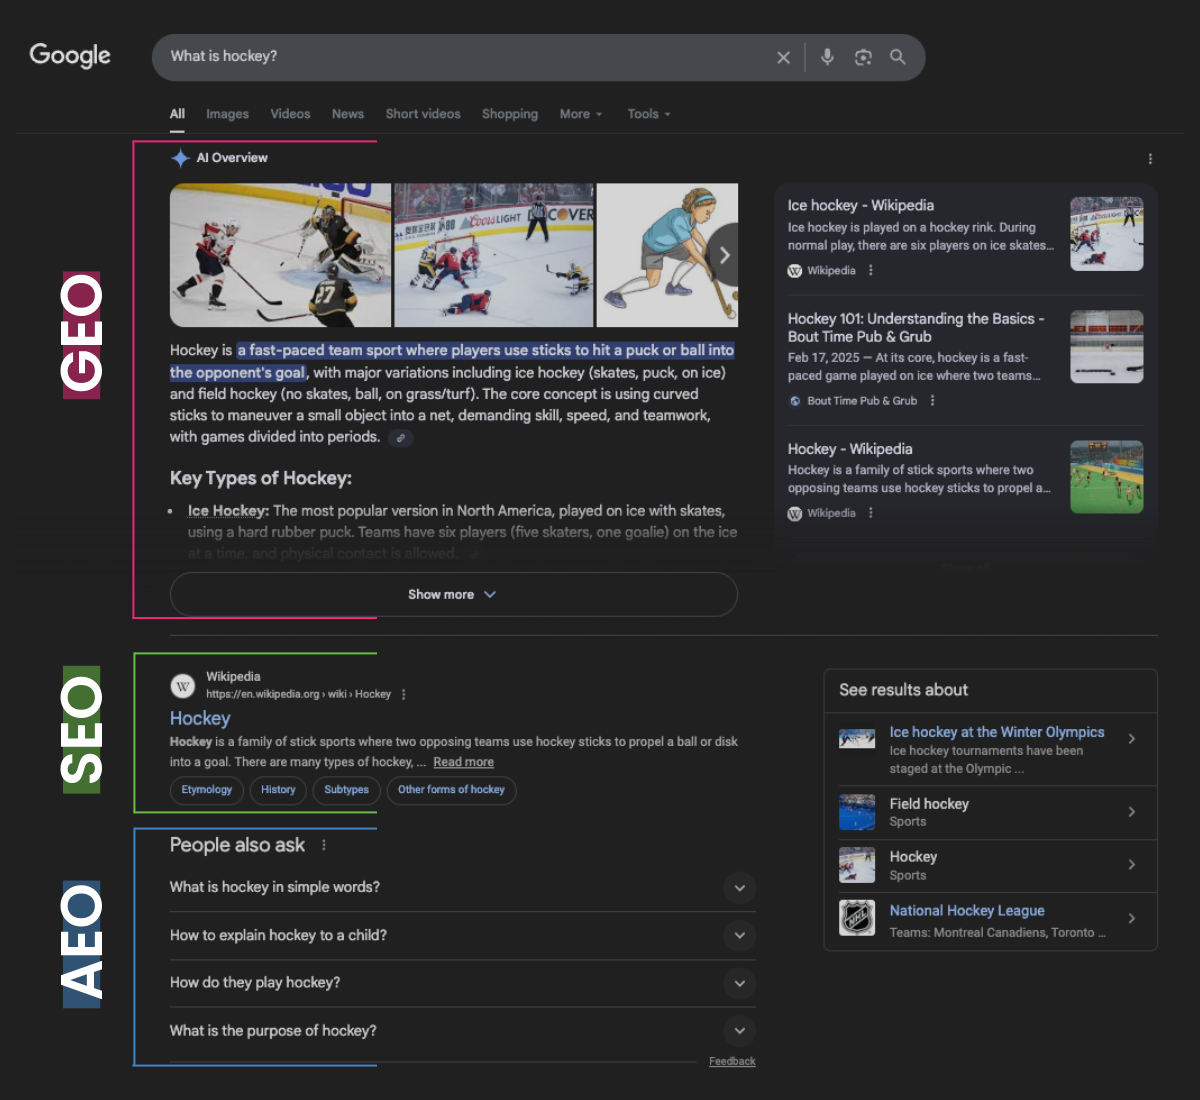1200x1100 pixels.
Task: Switch to the Images tab
Action: click(x=227, y=114)
